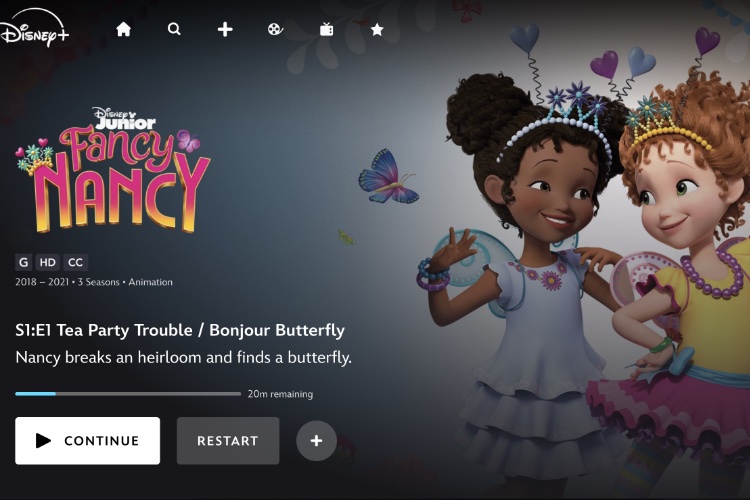Open the Search magnifier icon

click(174, 29)
